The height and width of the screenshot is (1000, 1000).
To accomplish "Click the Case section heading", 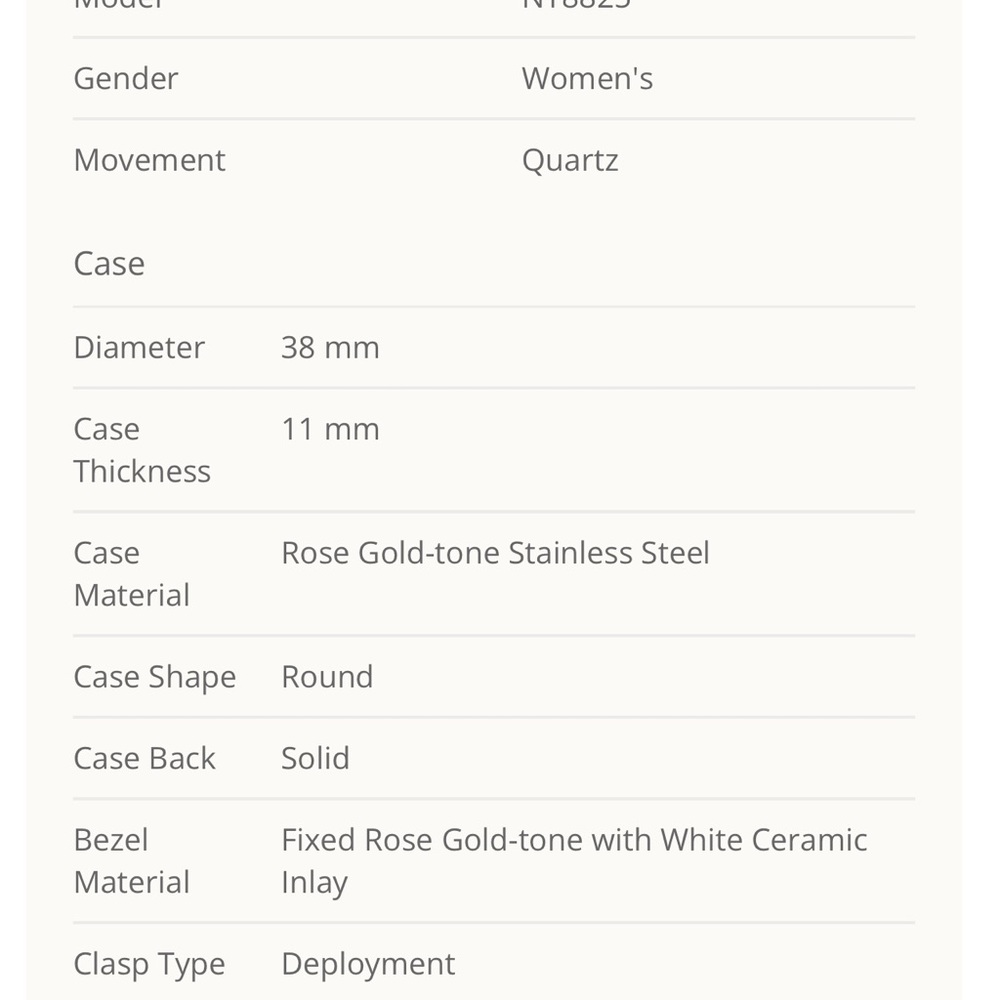I will click(109, 264).
